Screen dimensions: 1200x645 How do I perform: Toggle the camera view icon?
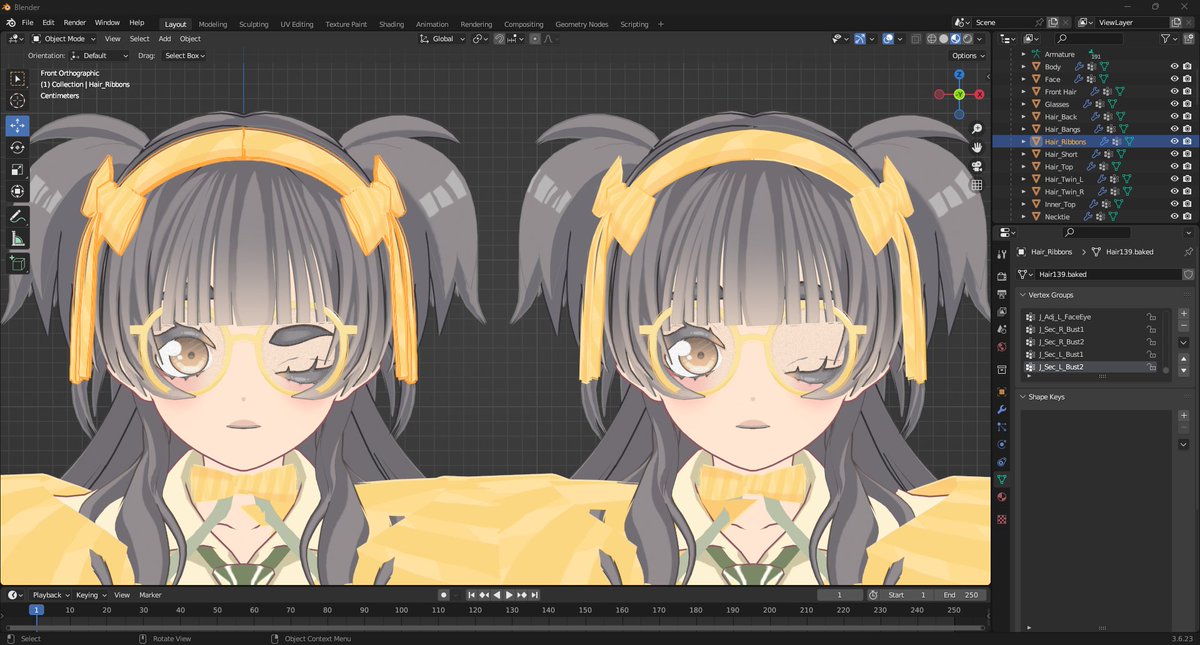point(976,167)
